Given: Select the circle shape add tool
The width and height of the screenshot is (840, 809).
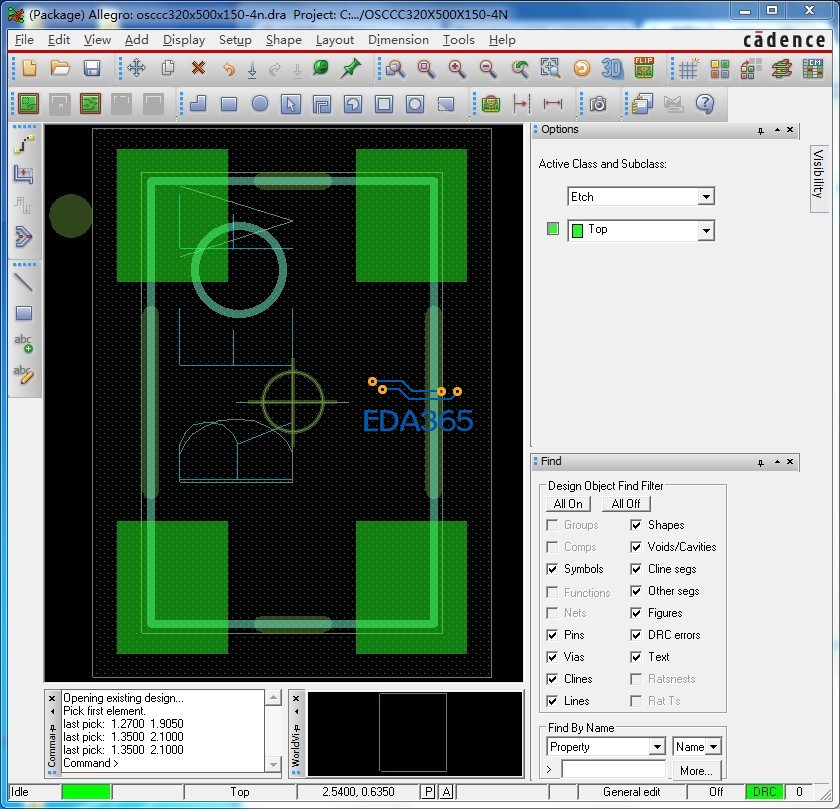Looking at the screenshot, I should [x=260, y=104].
